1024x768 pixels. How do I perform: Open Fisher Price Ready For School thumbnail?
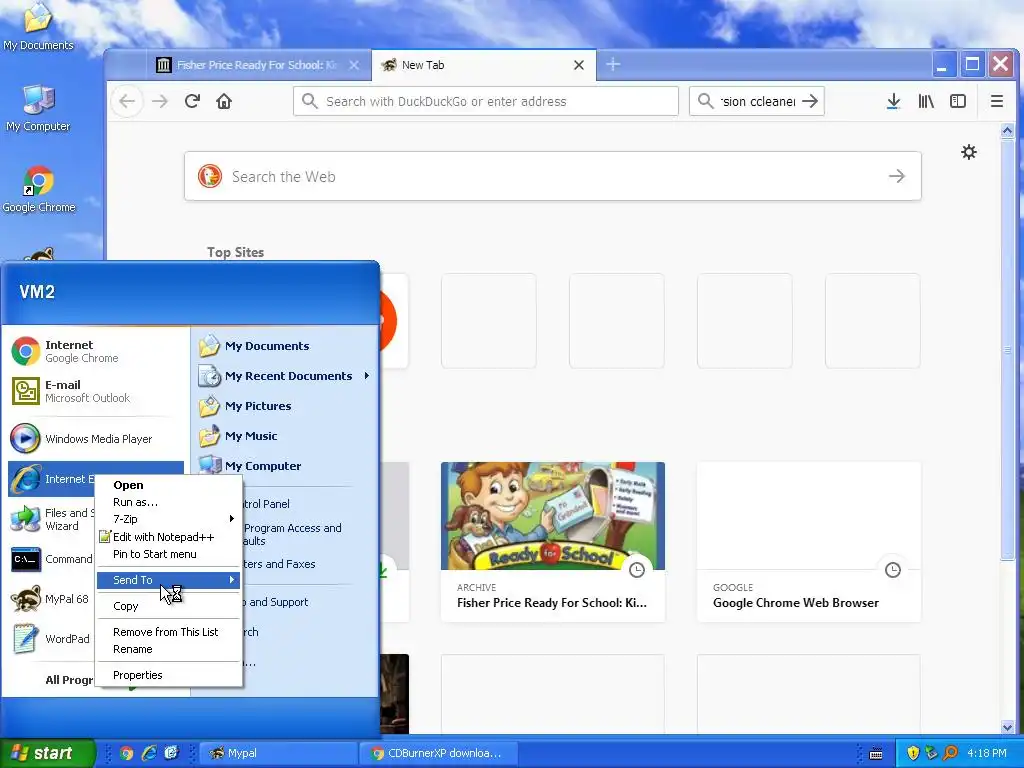click(552, 516)
